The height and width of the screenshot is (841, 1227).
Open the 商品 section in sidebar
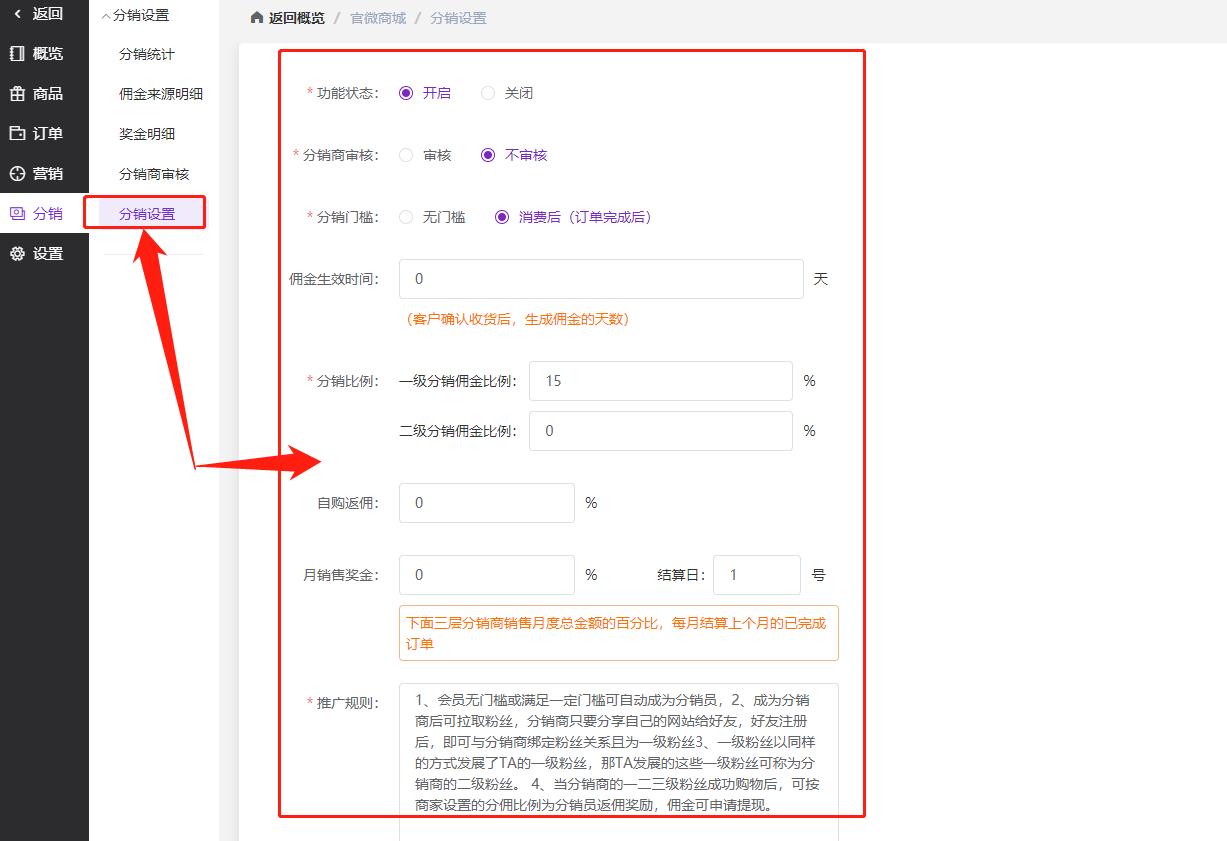click(x=43, y=93)
